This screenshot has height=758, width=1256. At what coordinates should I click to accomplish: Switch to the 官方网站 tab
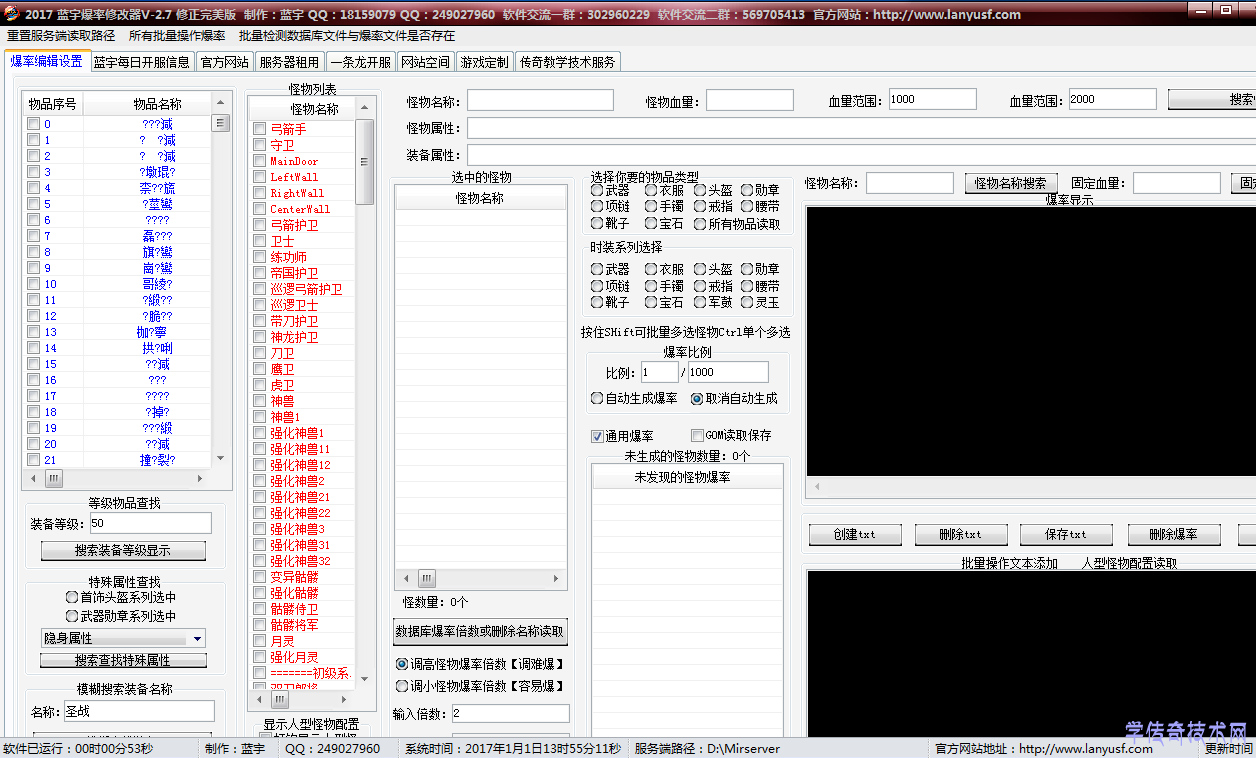tap(224, 60)
